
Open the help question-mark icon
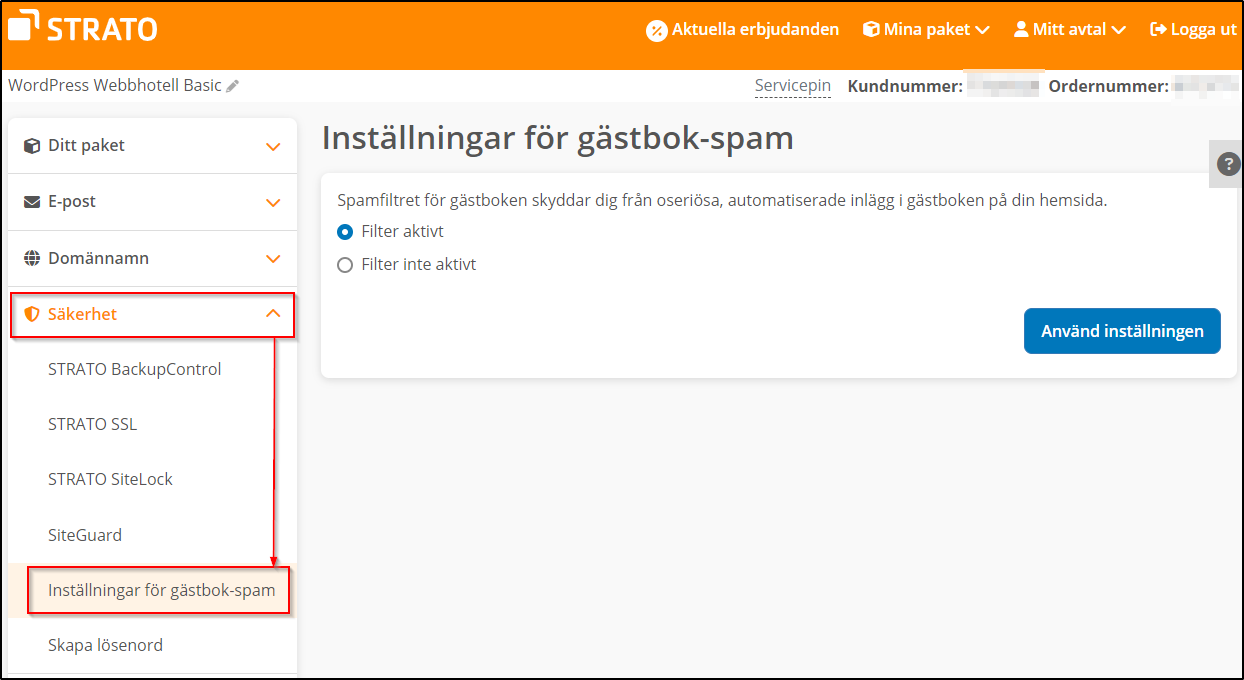(x=1227, y=163)
